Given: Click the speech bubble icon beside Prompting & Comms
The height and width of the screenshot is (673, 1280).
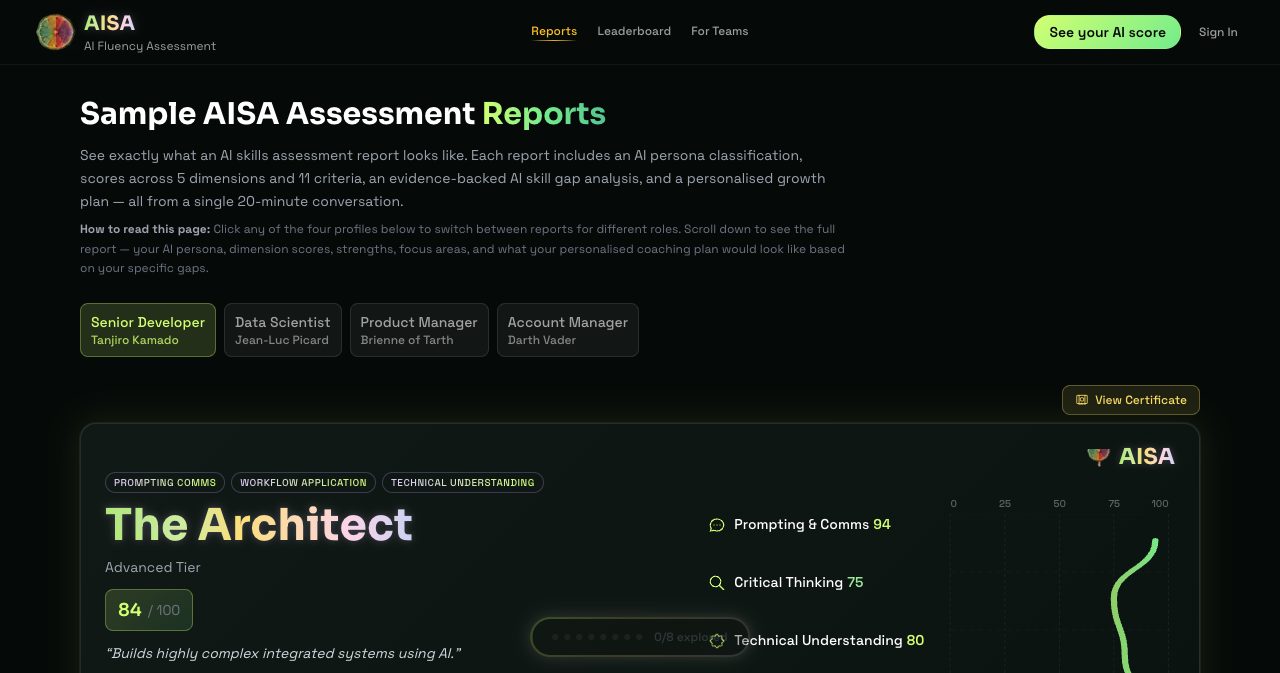Looking at the screenshot, I should coord(716,525).
